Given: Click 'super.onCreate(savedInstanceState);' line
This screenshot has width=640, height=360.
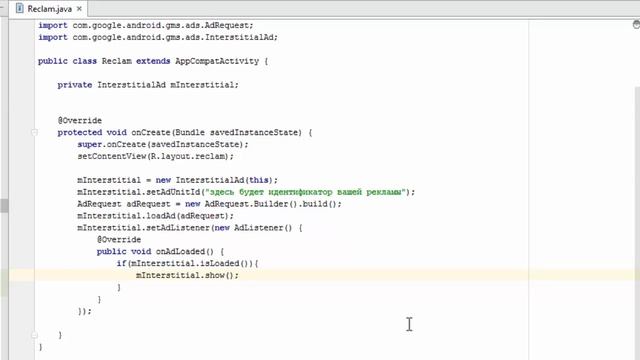Looking at the screenshot, I should pyautogui.click(x=162, y=144).
